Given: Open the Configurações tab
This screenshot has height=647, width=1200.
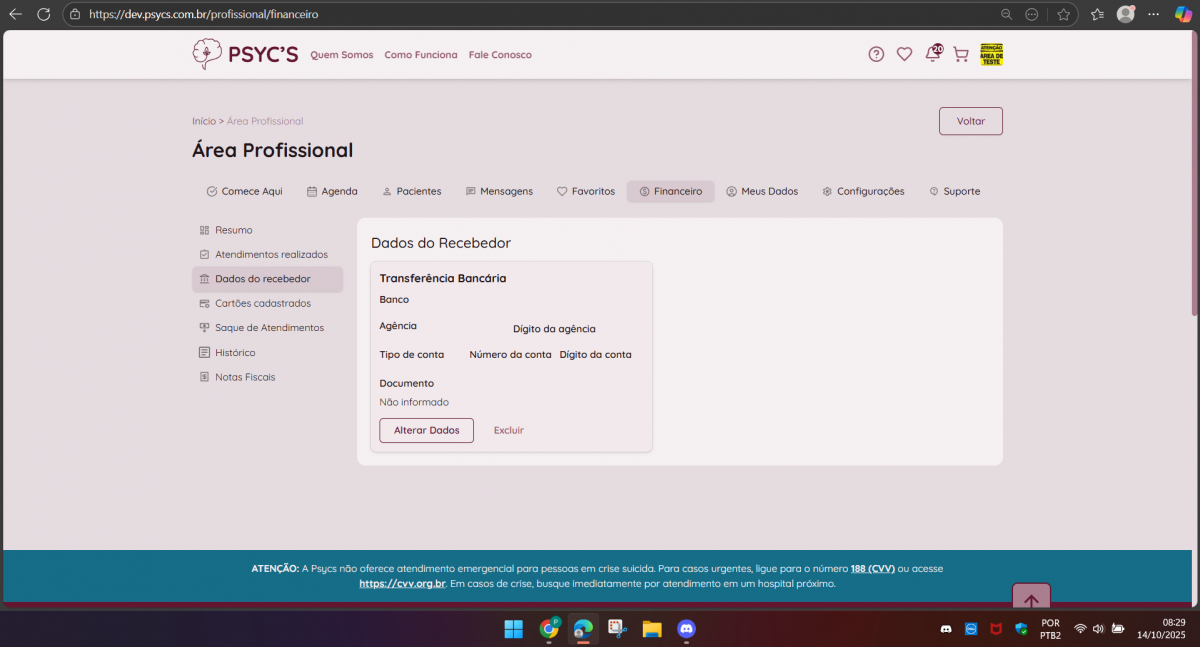Looking at the screenshot, I should pos(863,191).
